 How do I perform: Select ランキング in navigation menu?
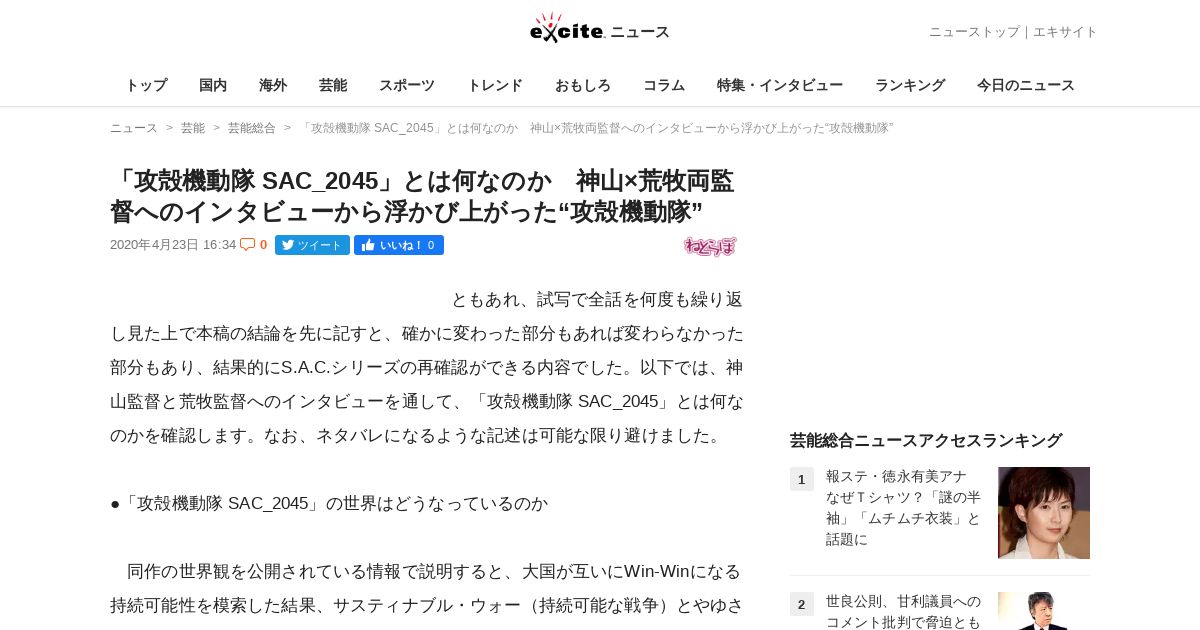point(910,85)
